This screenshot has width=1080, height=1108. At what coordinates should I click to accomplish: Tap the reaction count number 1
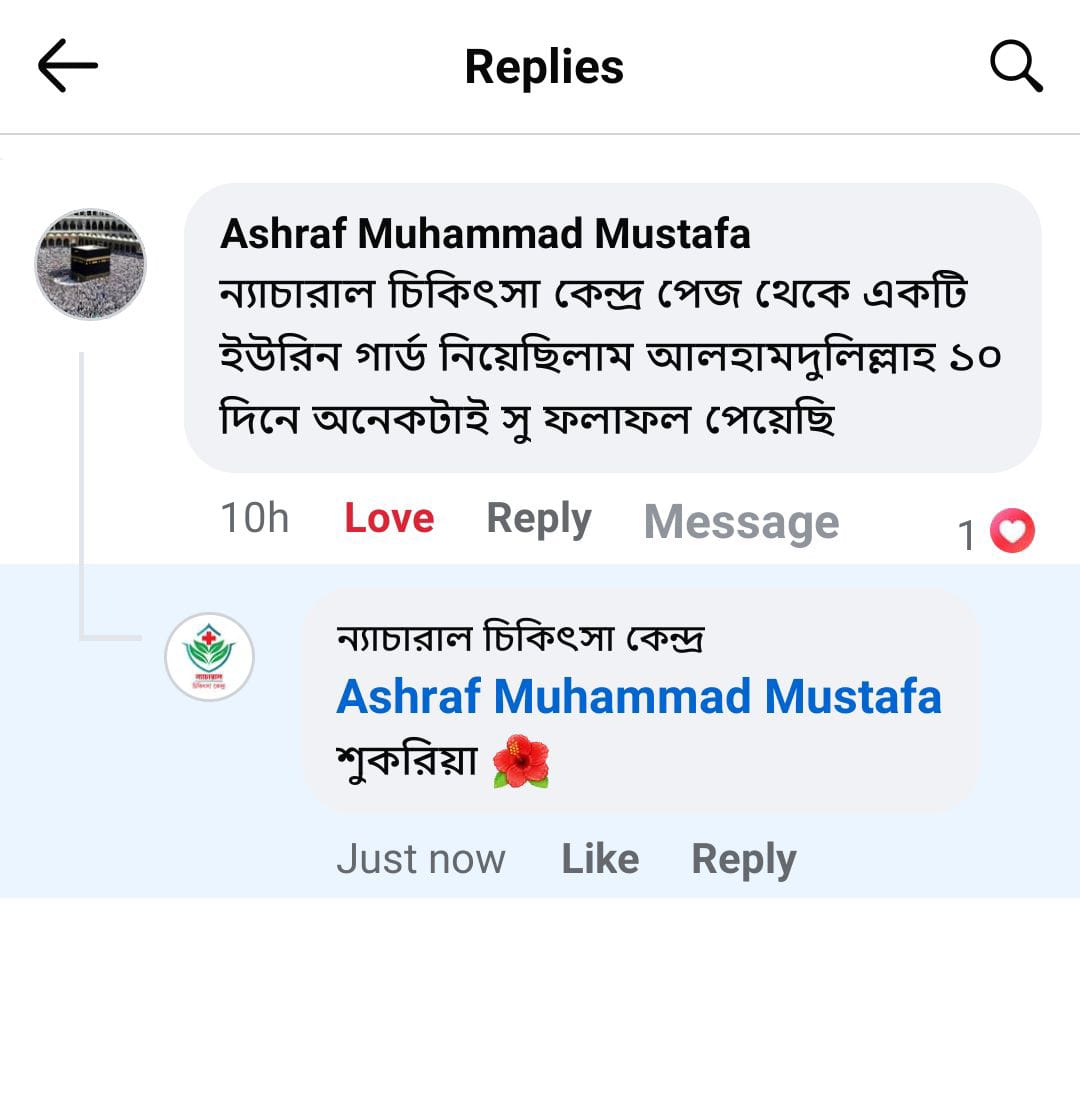tap(966, 535)
